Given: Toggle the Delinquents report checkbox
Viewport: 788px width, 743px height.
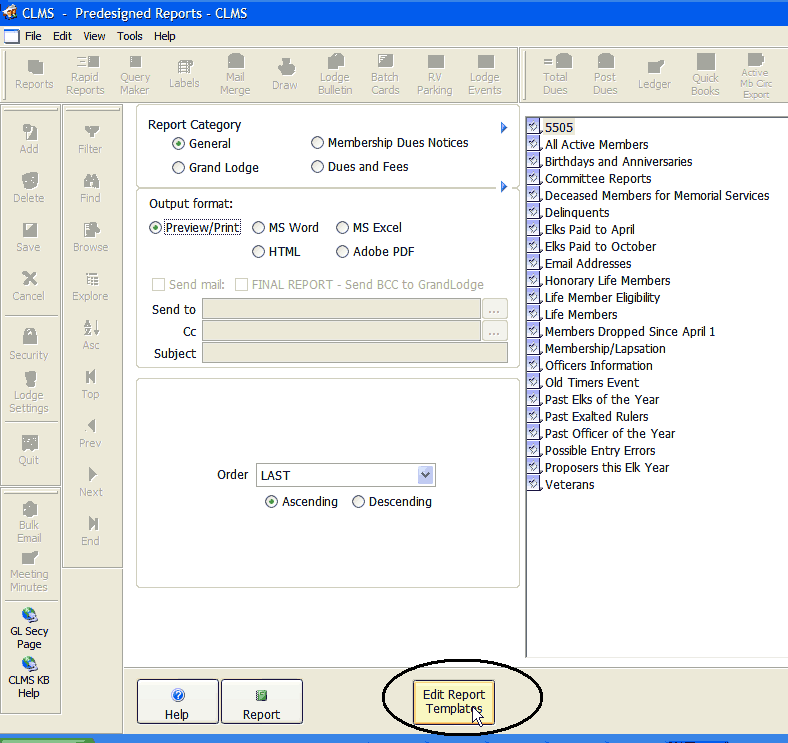Looking at the screenshot, I should (x=533, y=213).
